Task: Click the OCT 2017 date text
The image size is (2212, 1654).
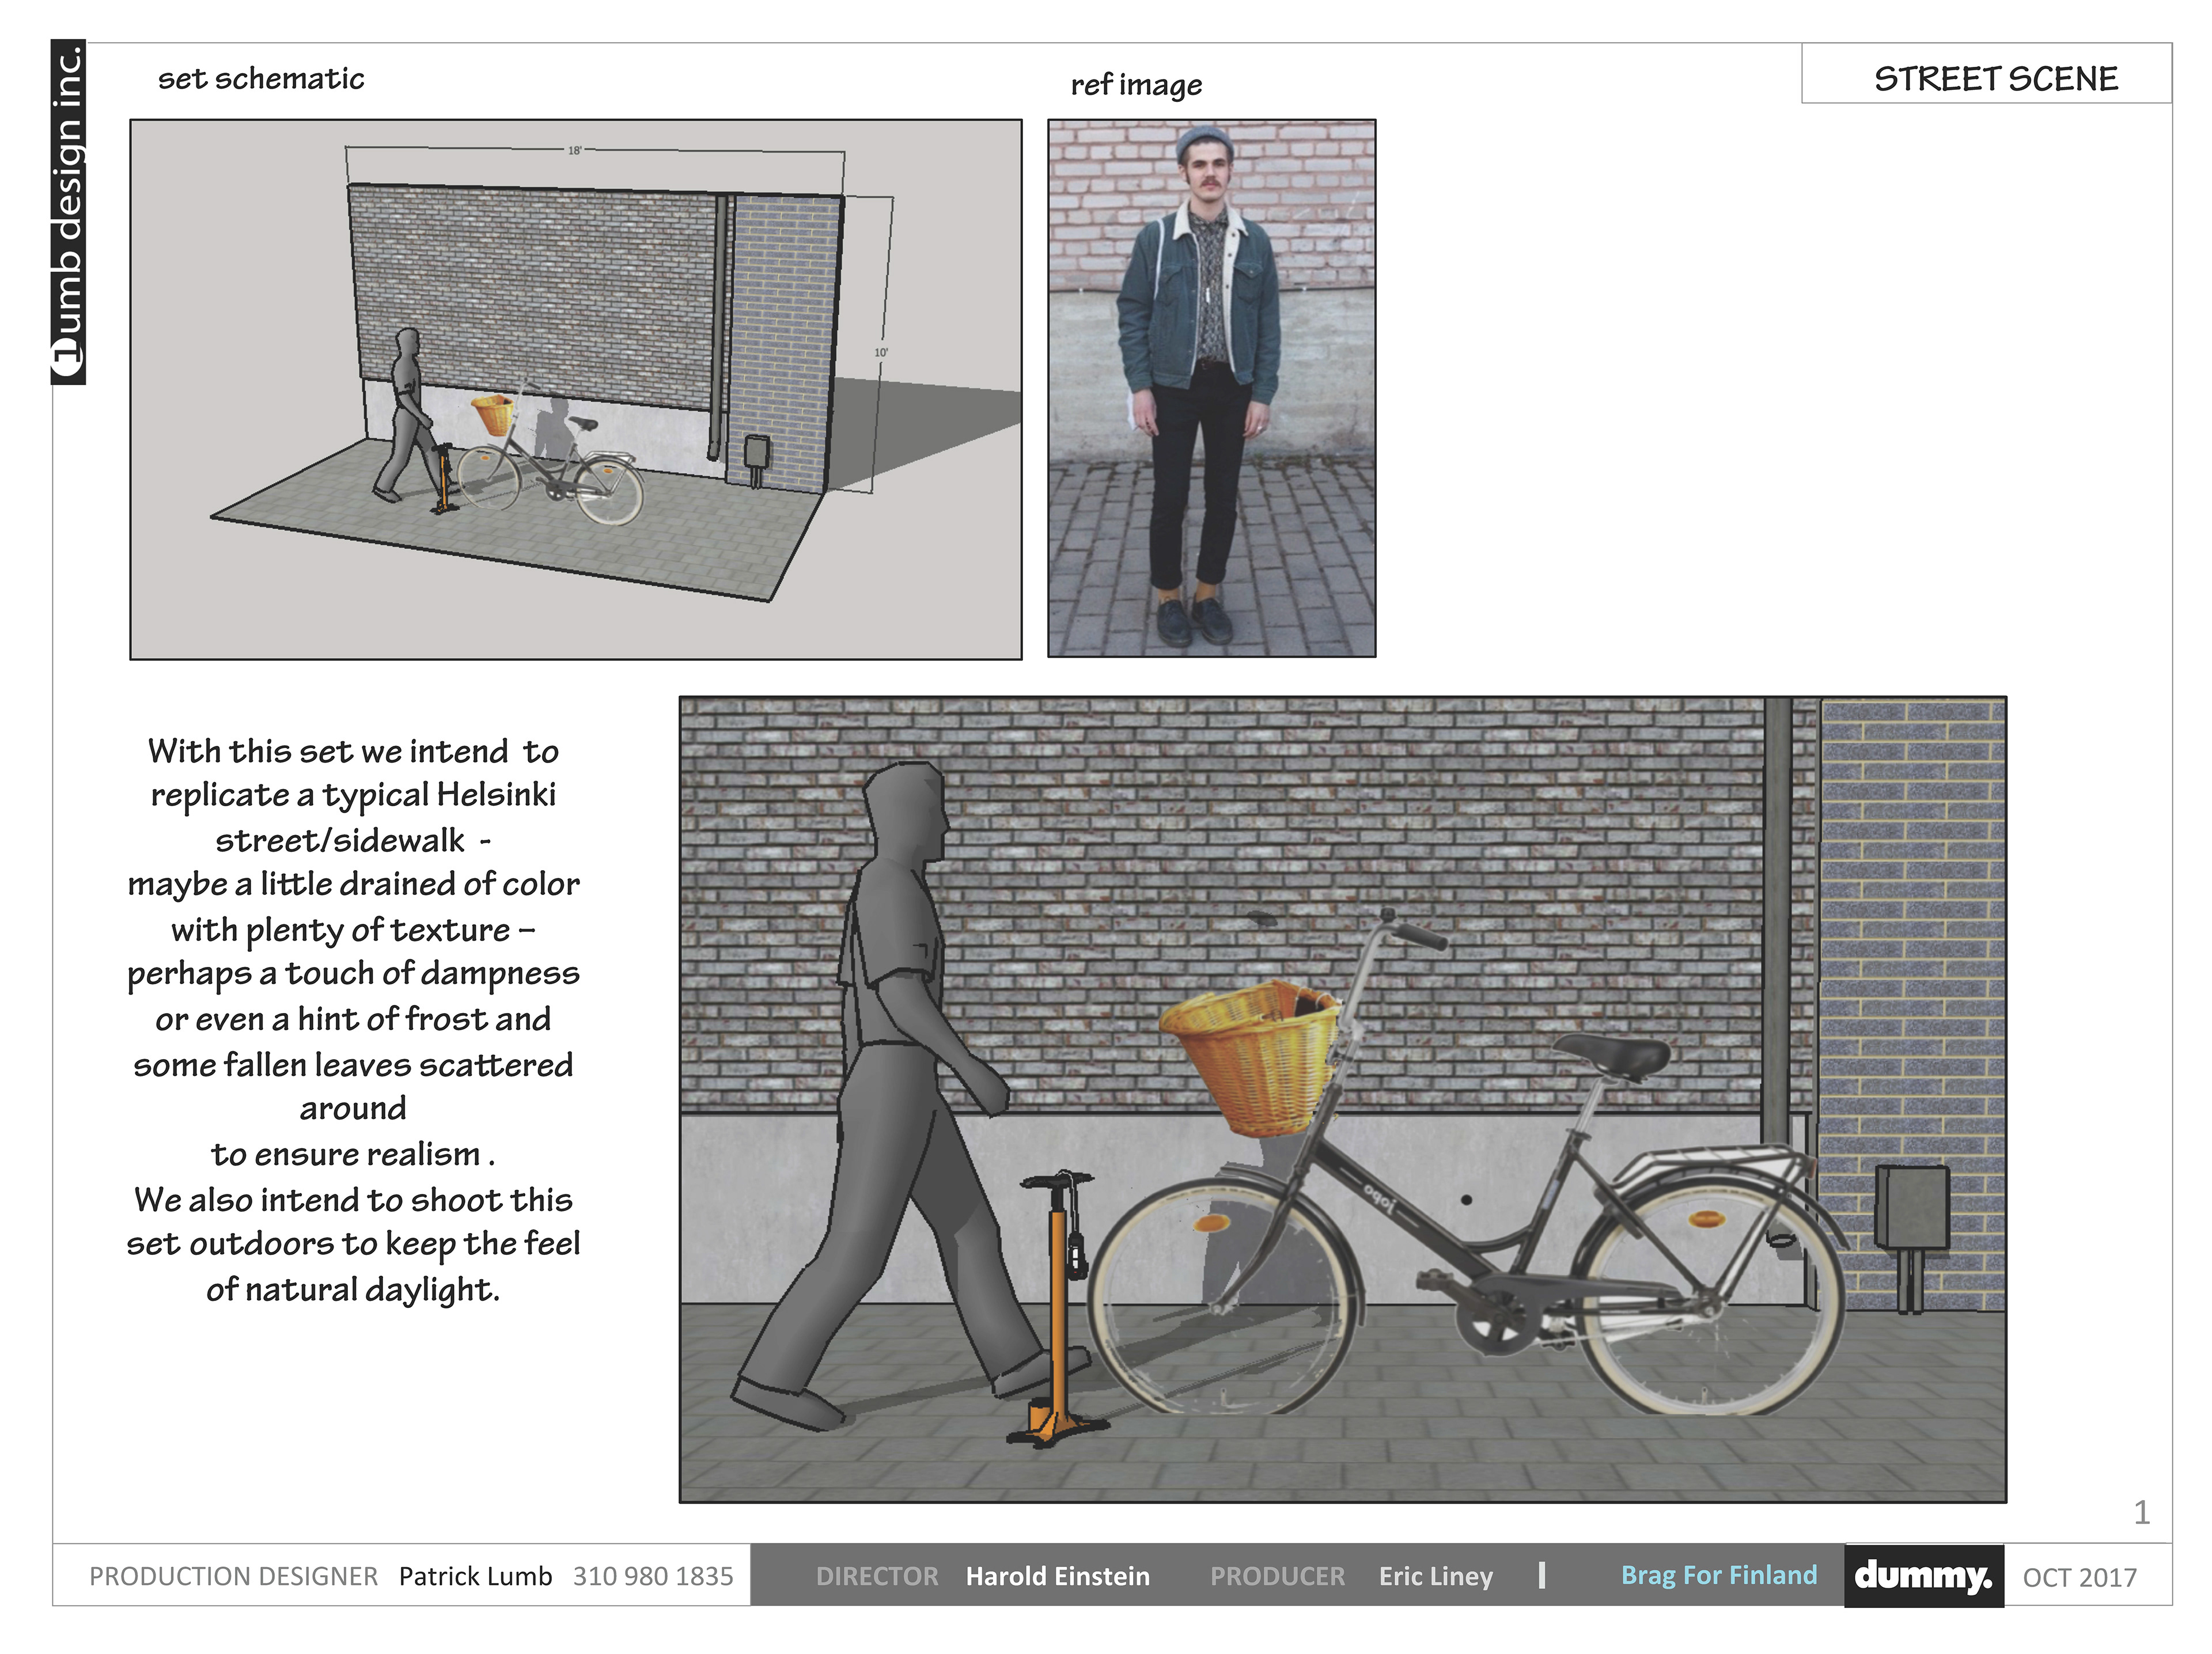Action: coord(2079,1577)
